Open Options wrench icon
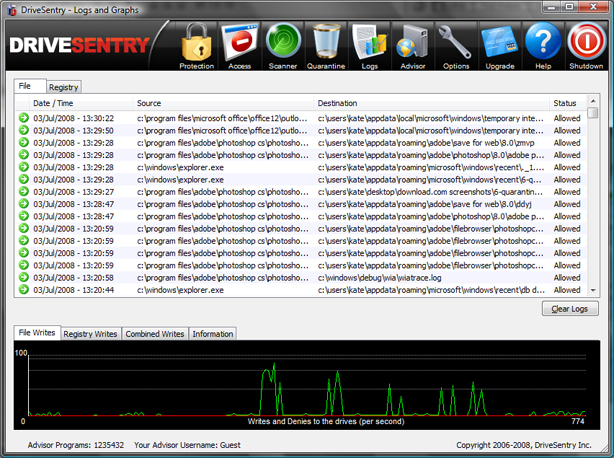This screenshot has height=458, width=614. point(456,46)
